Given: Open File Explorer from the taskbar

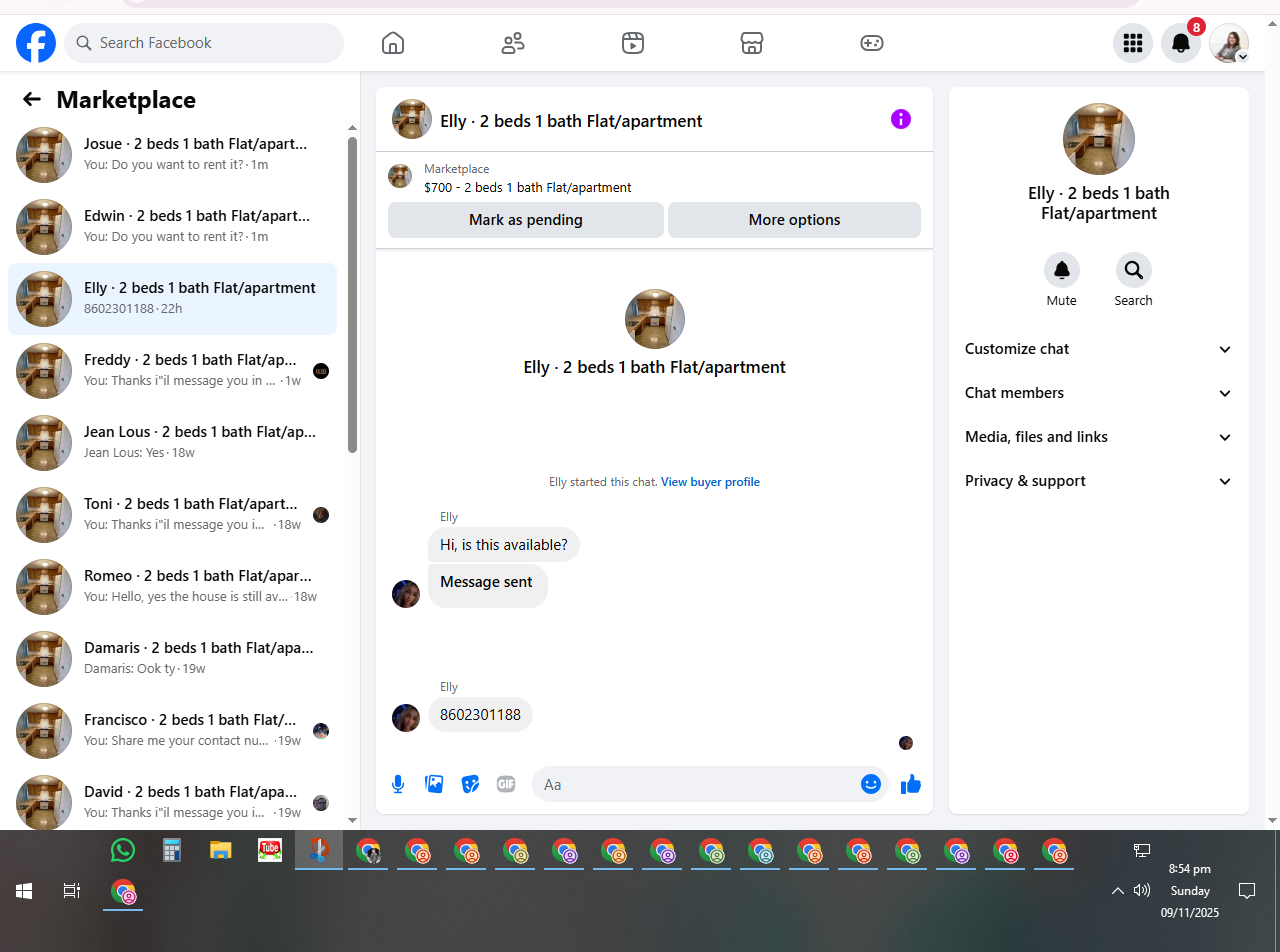Looking at the screenshot, I should 221,850.
